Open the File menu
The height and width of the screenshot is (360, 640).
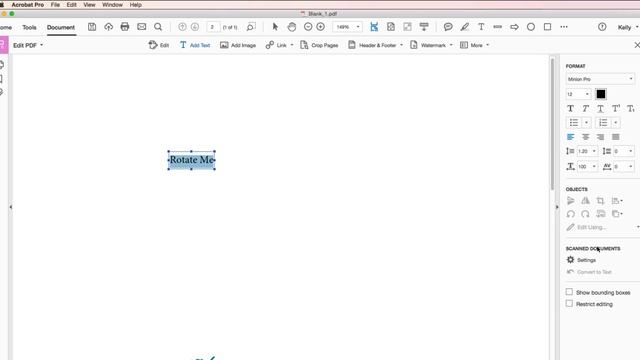55,5
